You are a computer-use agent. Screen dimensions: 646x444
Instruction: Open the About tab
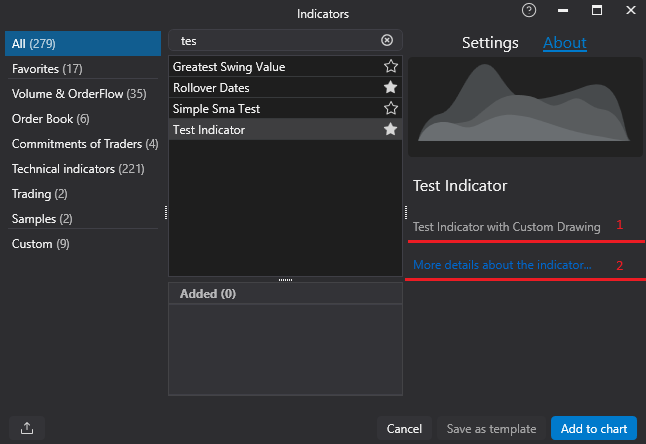(x=564, y=43)
